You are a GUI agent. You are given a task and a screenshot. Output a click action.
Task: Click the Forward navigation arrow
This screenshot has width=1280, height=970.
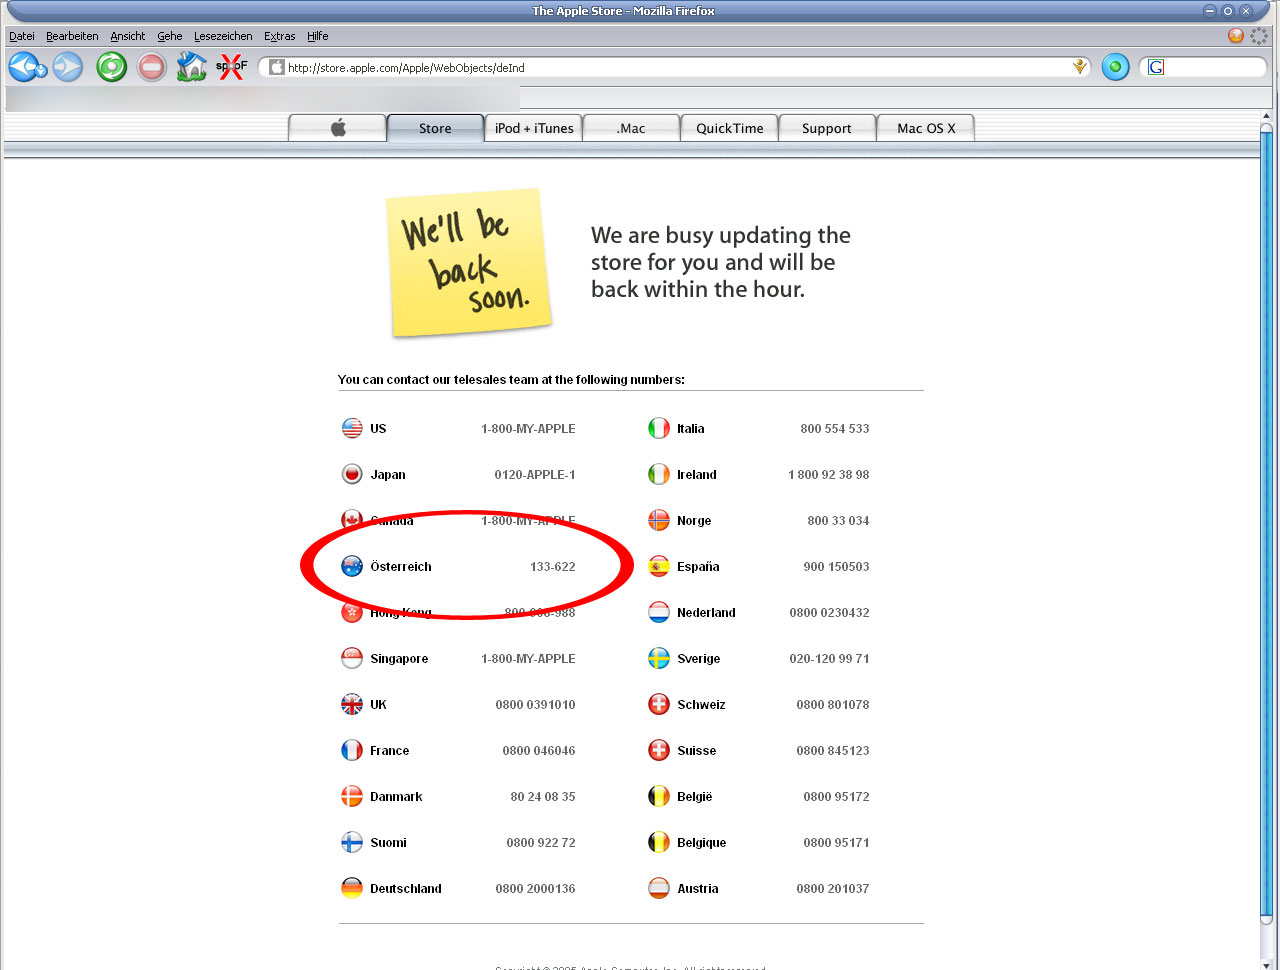(x=68, y=67)
